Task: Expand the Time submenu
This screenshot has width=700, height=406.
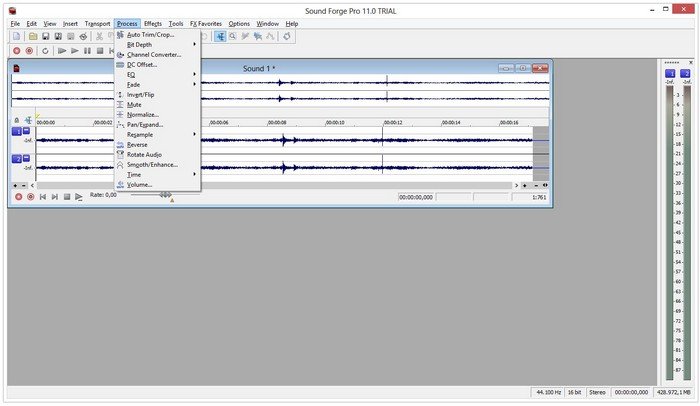Action: coord(158,175)
